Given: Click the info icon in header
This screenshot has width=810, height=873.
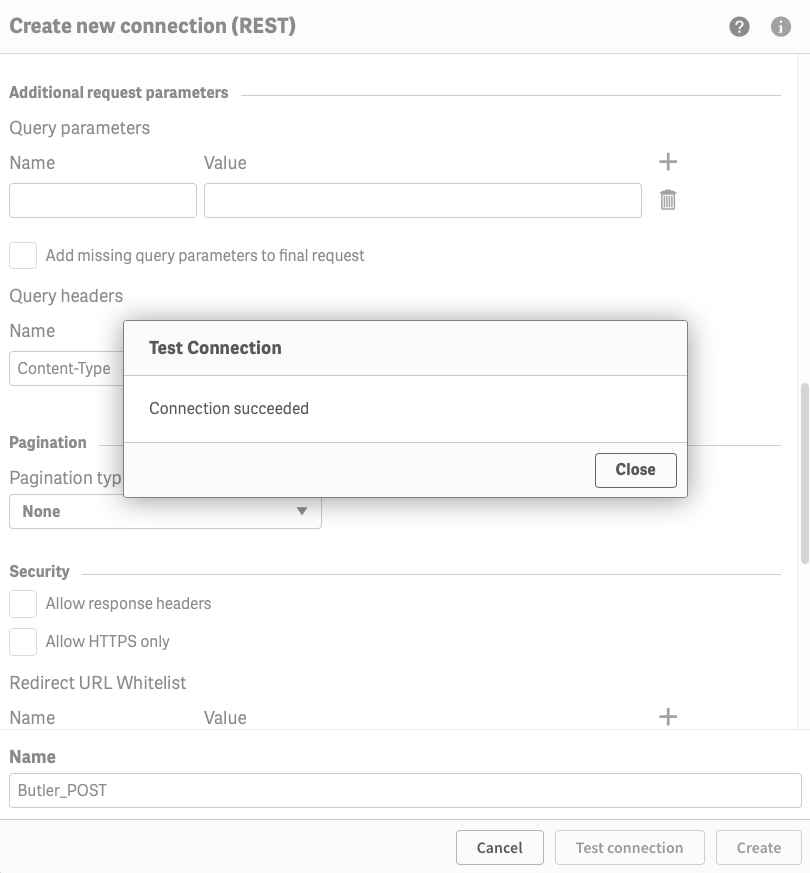Looking at the screenshot, I should tap(781, 27).
